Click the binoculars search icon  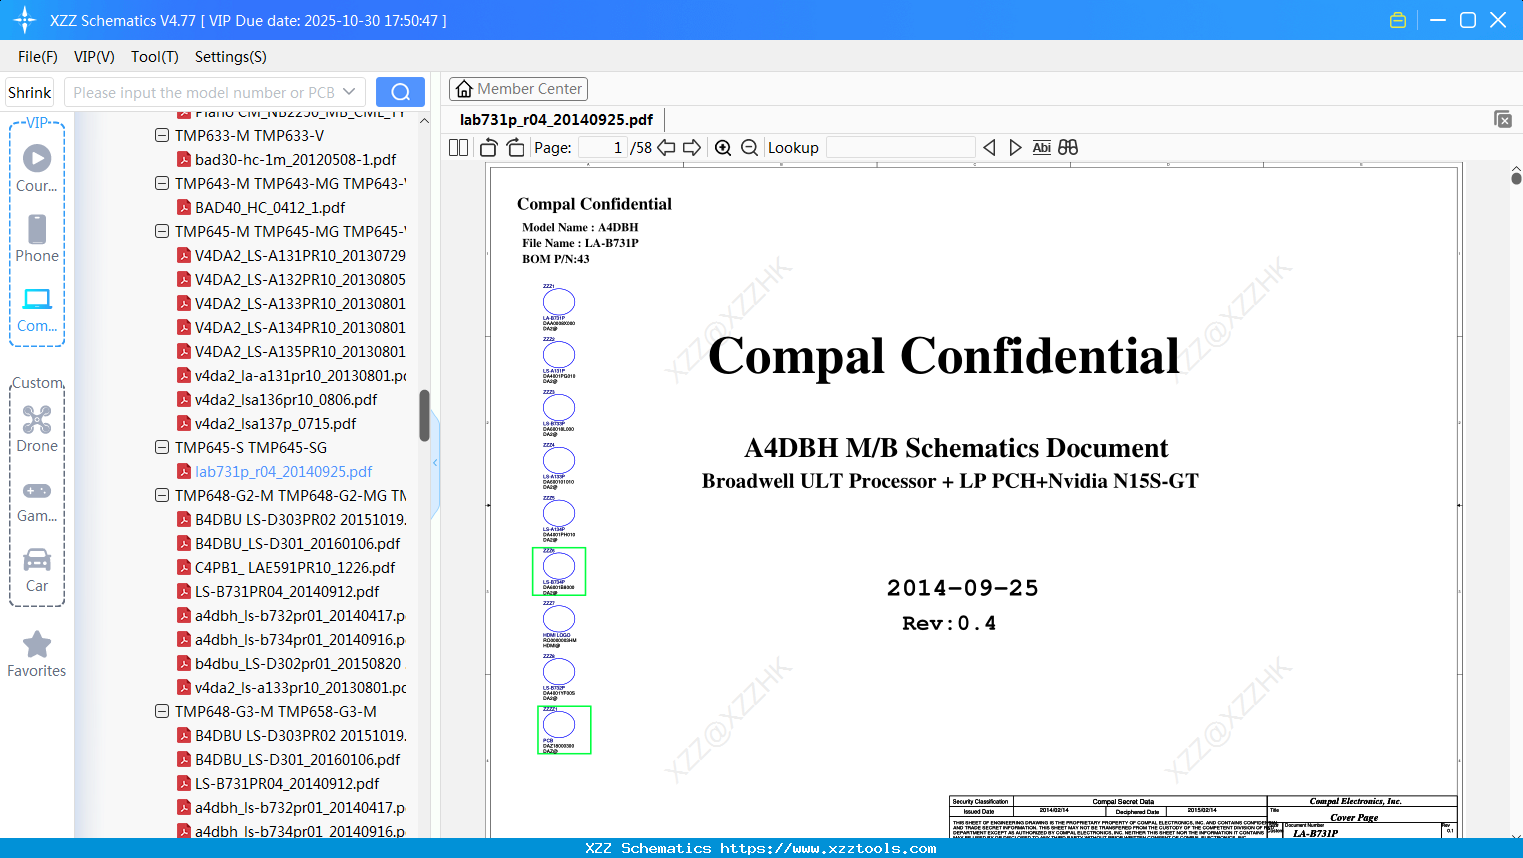[1068, 148]
